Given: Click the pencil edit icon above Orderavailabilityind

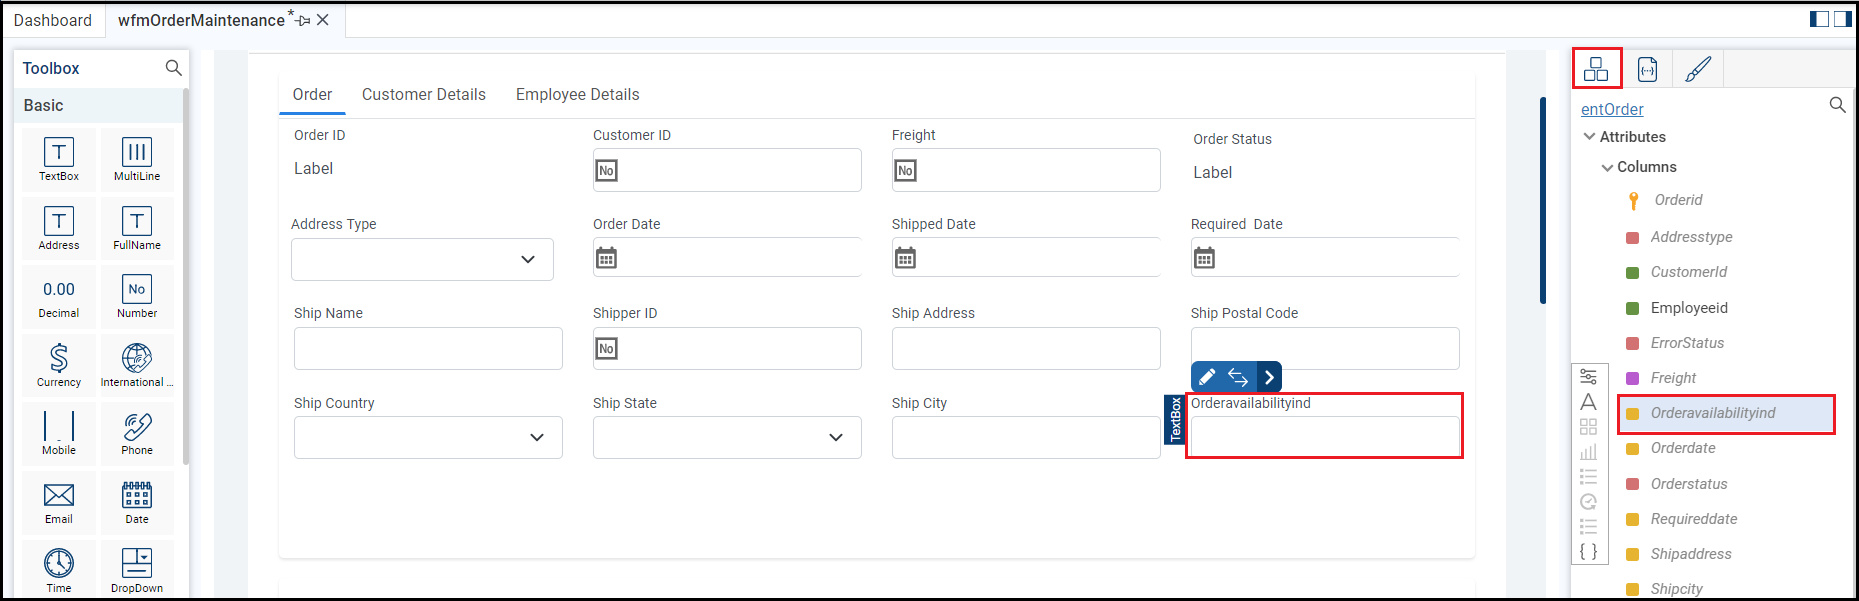Looking at the screenshot, I should click(x=1207, y=377).
